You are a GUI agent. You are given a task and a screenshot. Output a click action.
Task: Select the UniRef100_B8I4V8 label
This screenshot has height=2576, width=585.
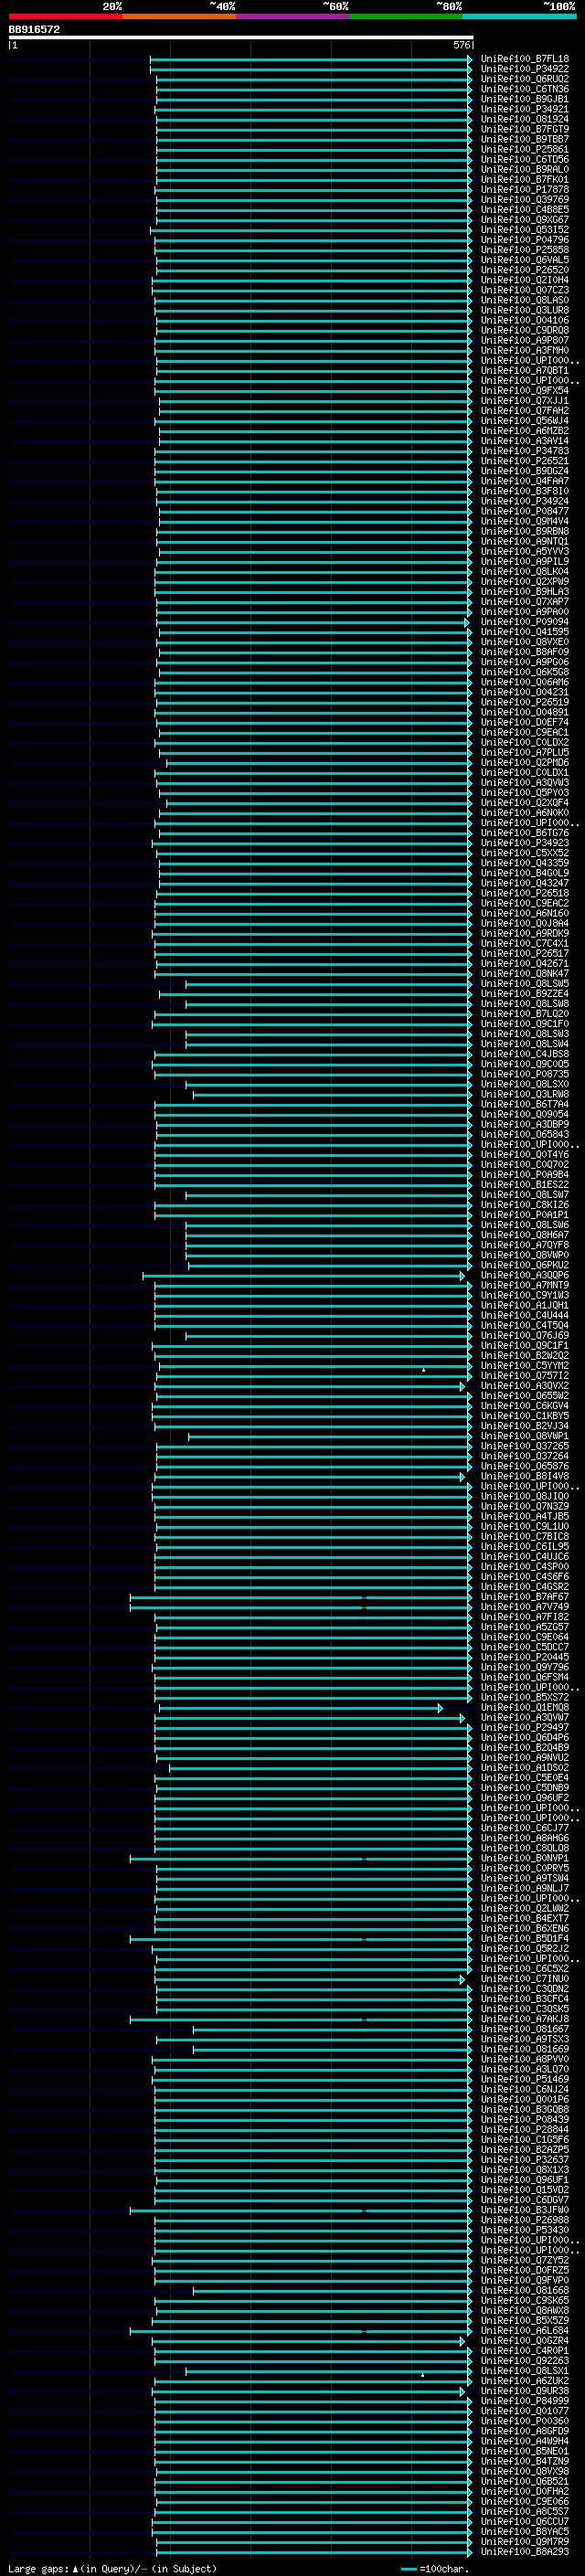click(x=524, y=1476)
